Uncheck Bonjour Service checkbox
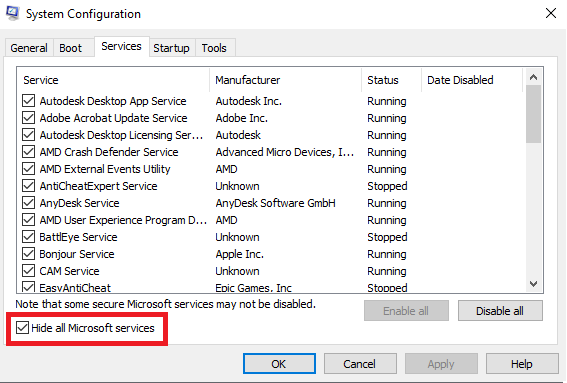The image size is (567, 383). point(29,254)
